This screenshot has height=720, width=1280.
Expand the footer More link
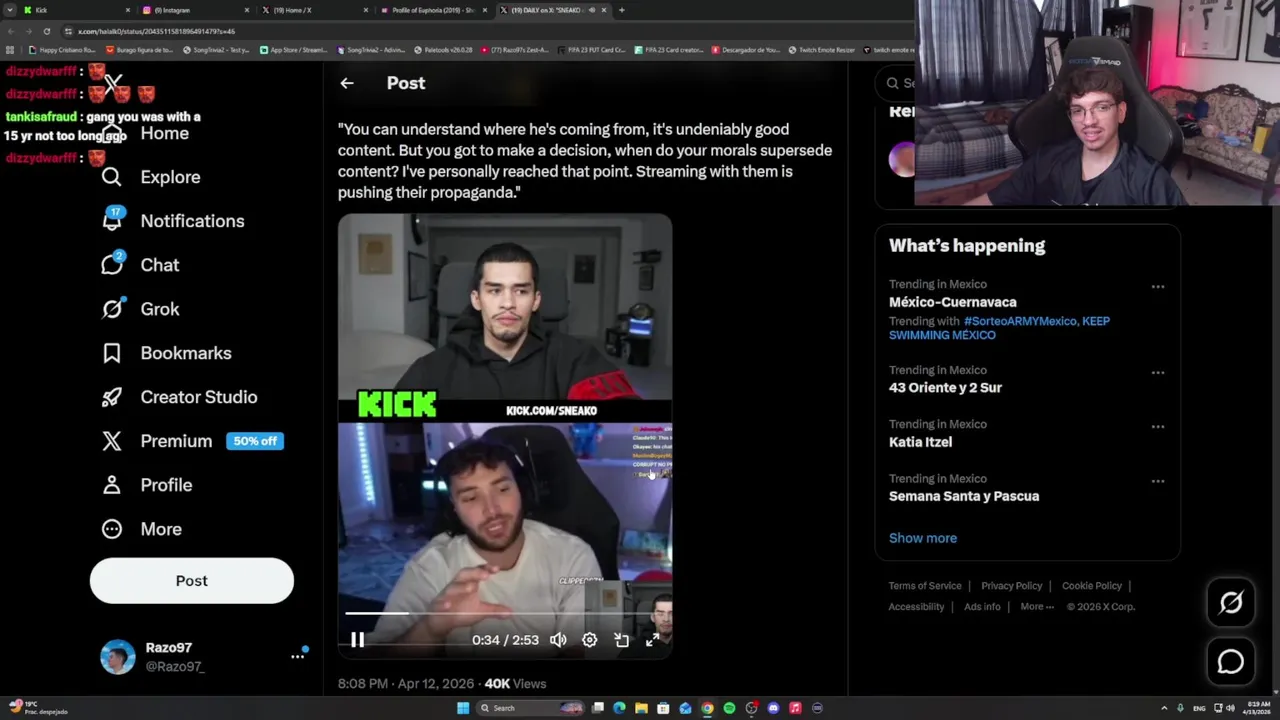click(x=1037, y=607)
